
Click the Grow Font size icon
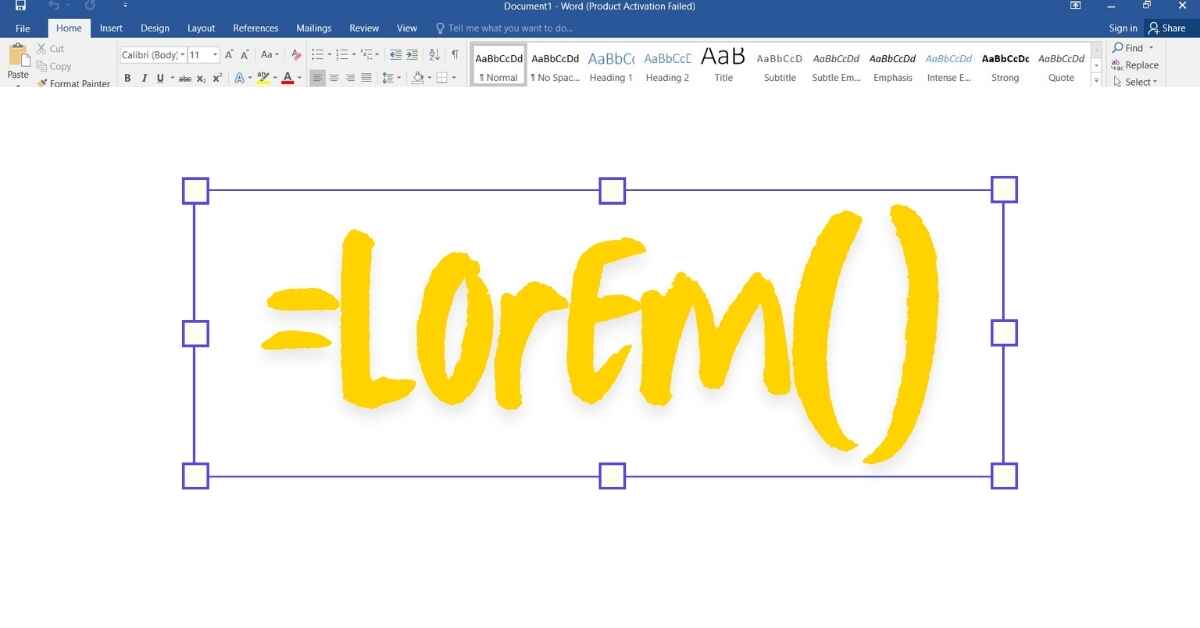coord(229,55)
